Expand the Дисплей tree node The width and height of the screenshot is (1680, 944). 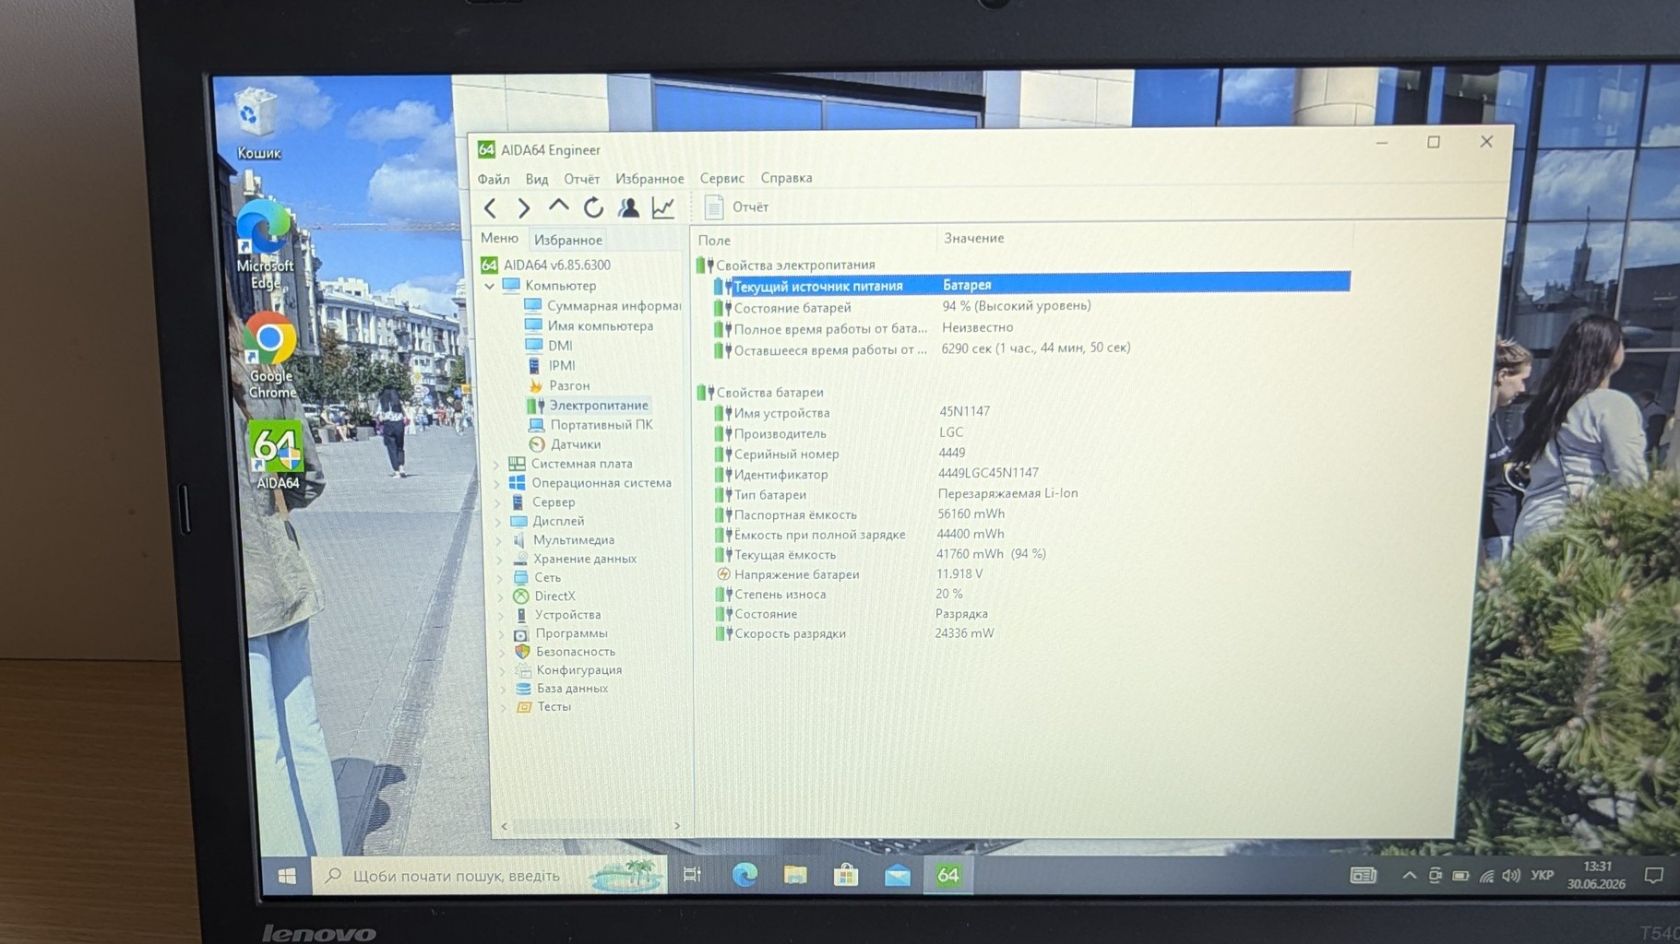(x=499, y=522)
